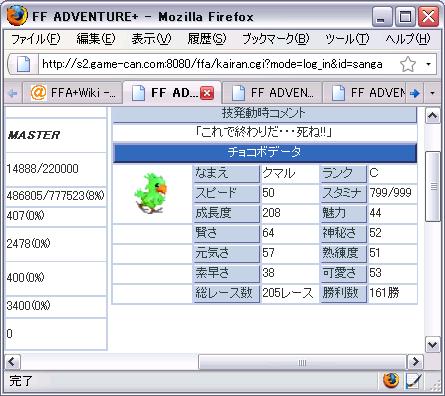
Task: Open the ツール menu
Action: click(x=347, y=39)
